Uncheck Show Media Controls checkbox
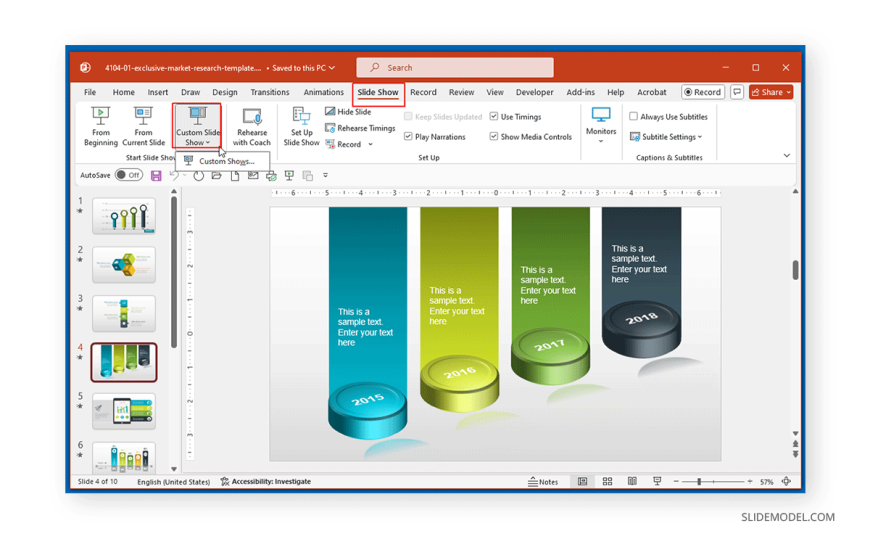The width and height of the screenshot is (870, 539). click(494, 137)
